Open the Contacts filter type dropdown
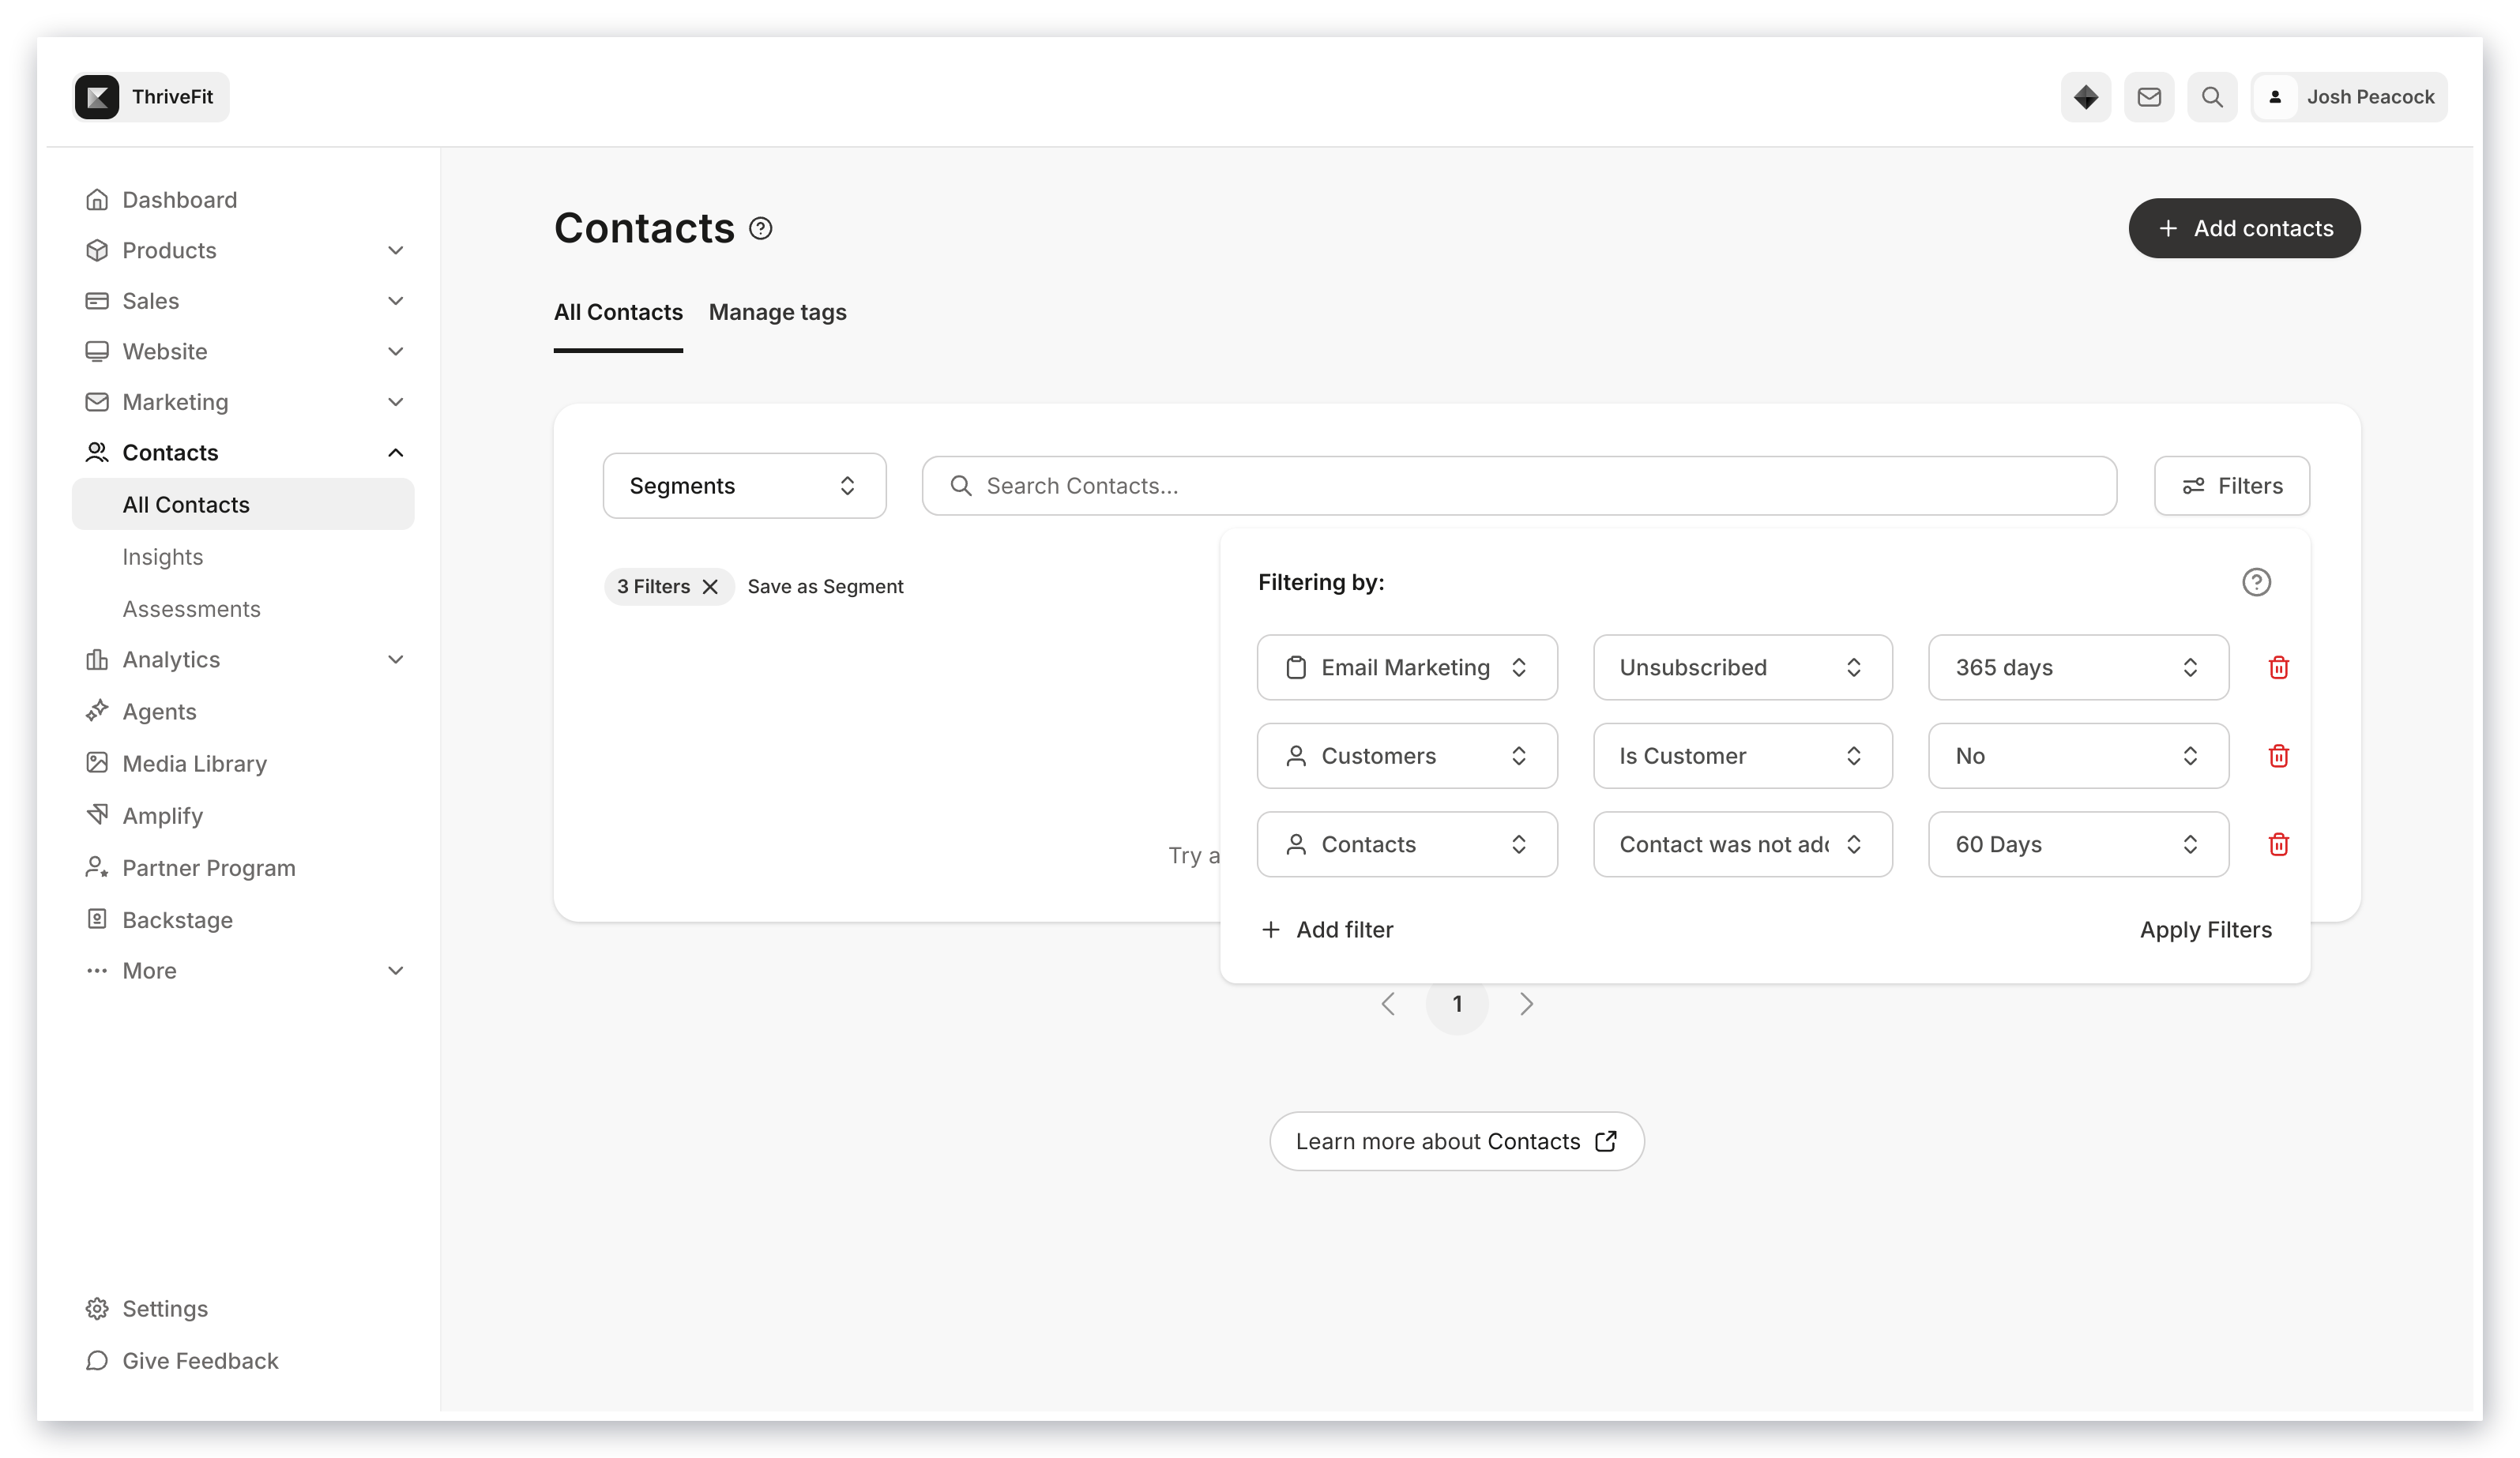The height and width of the screenshot is (1458, 2520). [x=1407, y=844]
